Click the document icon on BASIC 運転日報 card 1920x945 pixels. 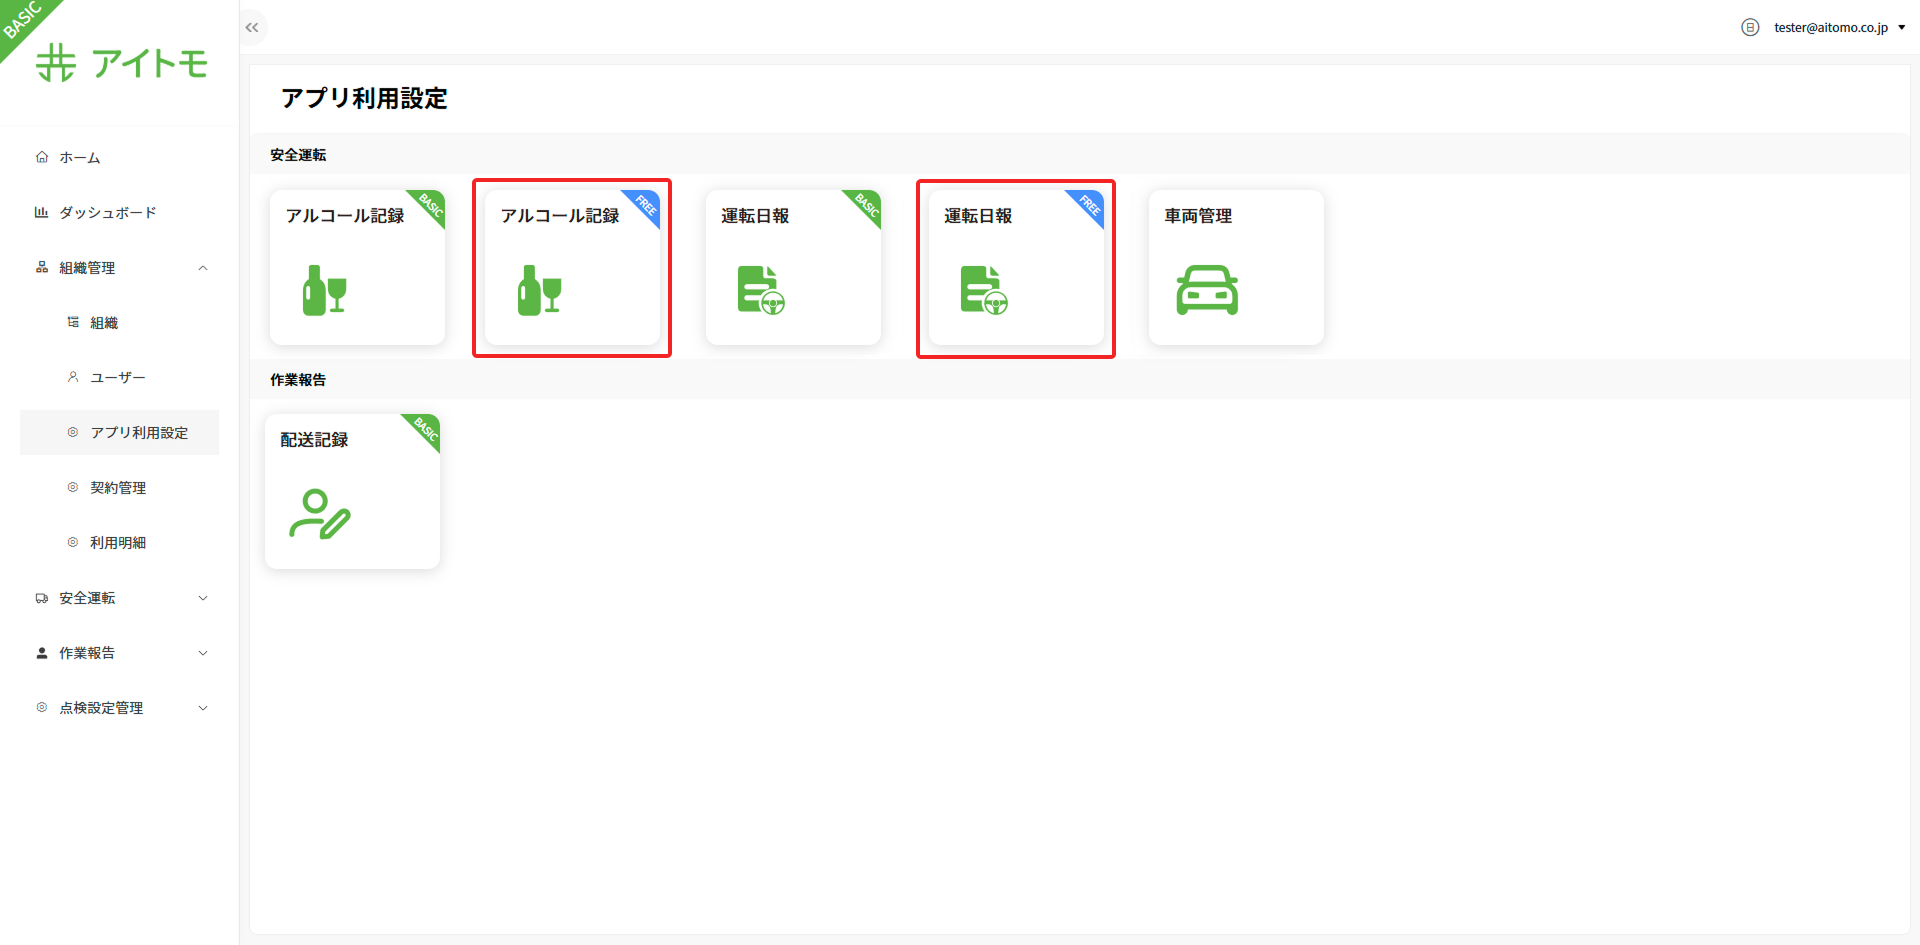pos(761,290)
